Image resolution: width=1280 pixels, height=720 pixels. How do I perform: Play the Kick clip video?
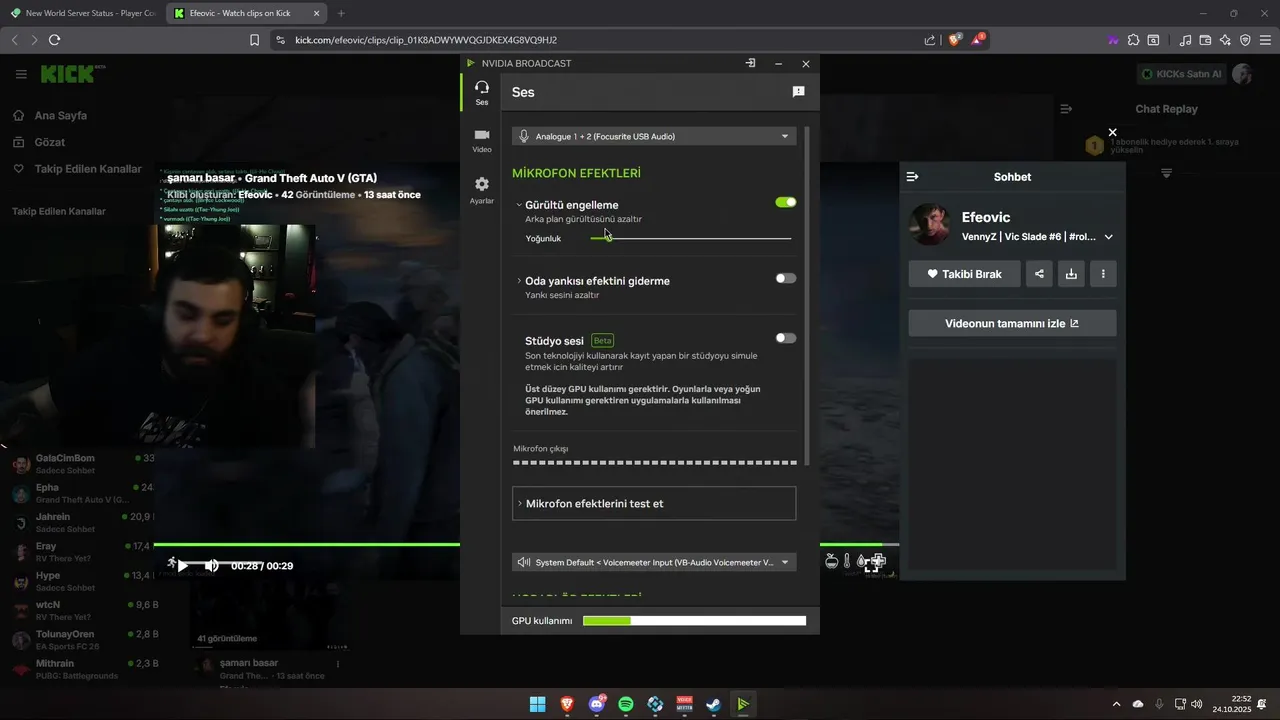click(x=182, y=566)
